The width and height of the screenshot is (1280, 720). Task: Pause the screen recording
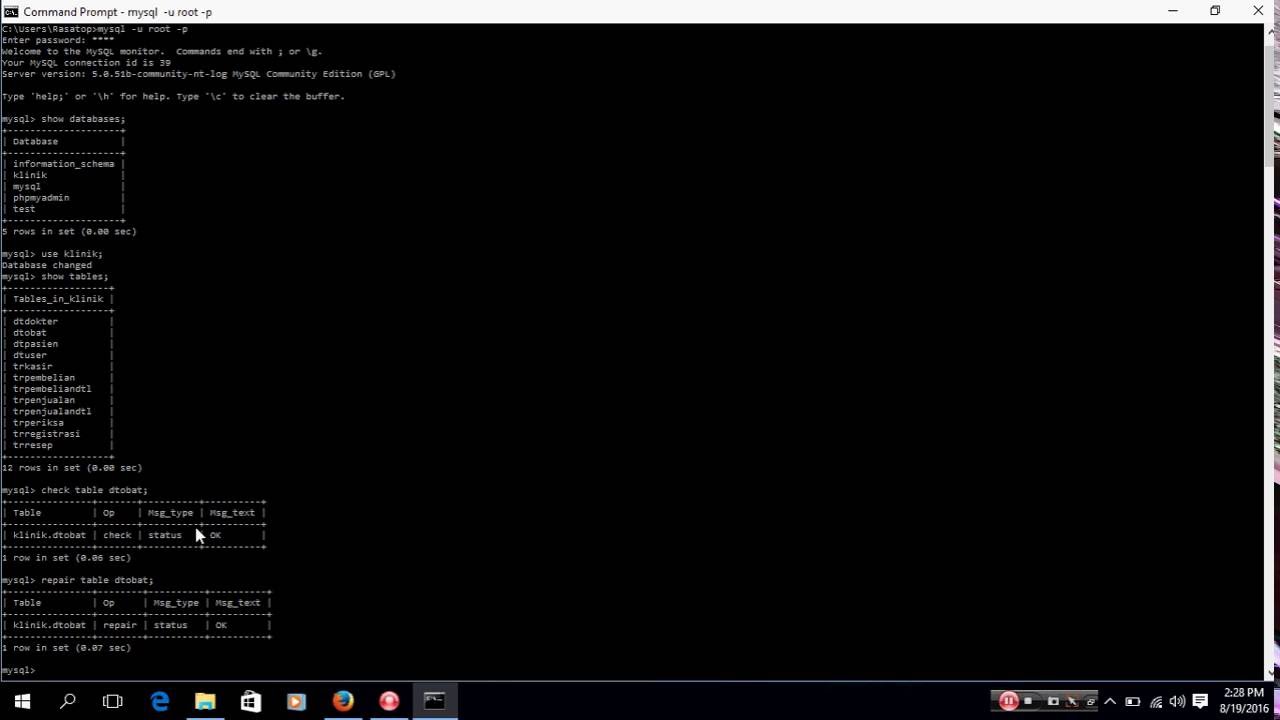tap(1009, 701)
